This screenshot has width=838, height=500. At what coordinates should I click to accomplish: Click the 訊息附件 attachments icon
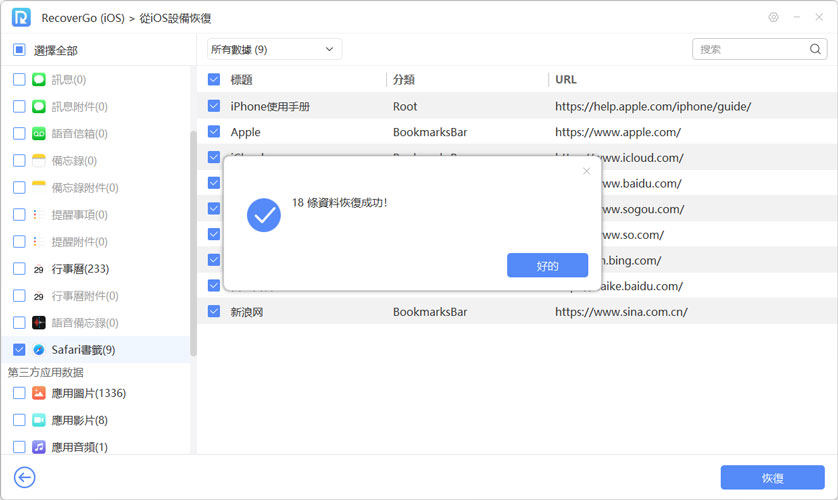(38, 106)
